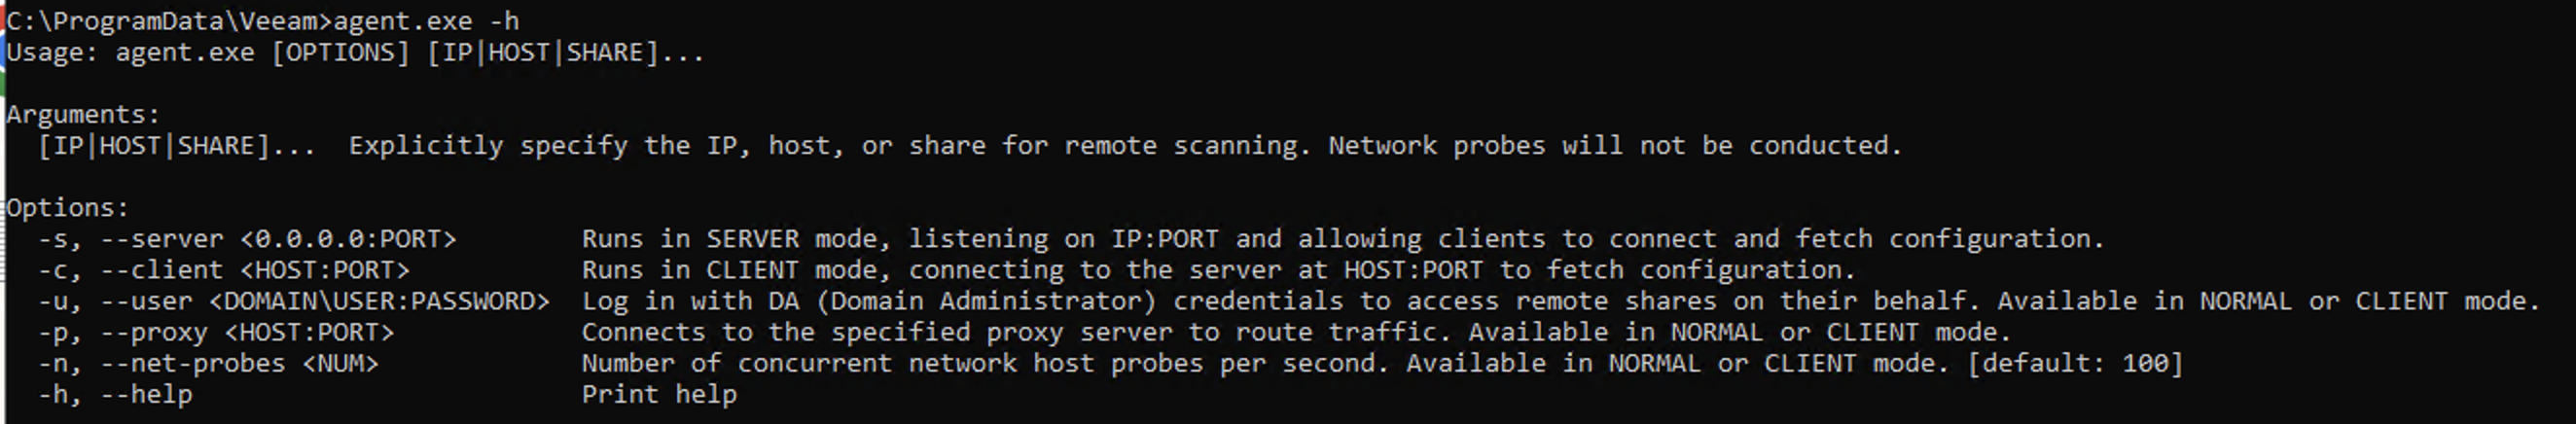Click the <DOMAIN\USER:PASSWORD> placeholder
Image resolution: width=2576 pixels, height=424 pixels.
pos(379,301)
